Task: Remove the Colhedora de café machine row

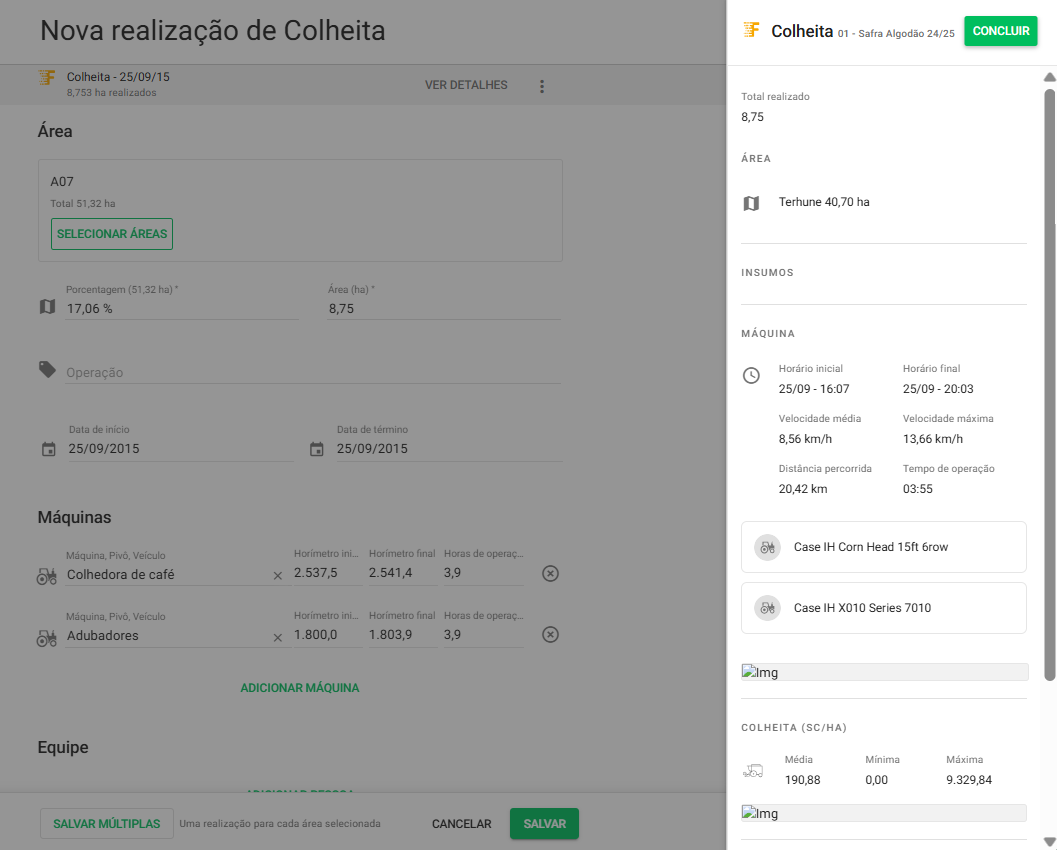Action: (x=550, y=574)
